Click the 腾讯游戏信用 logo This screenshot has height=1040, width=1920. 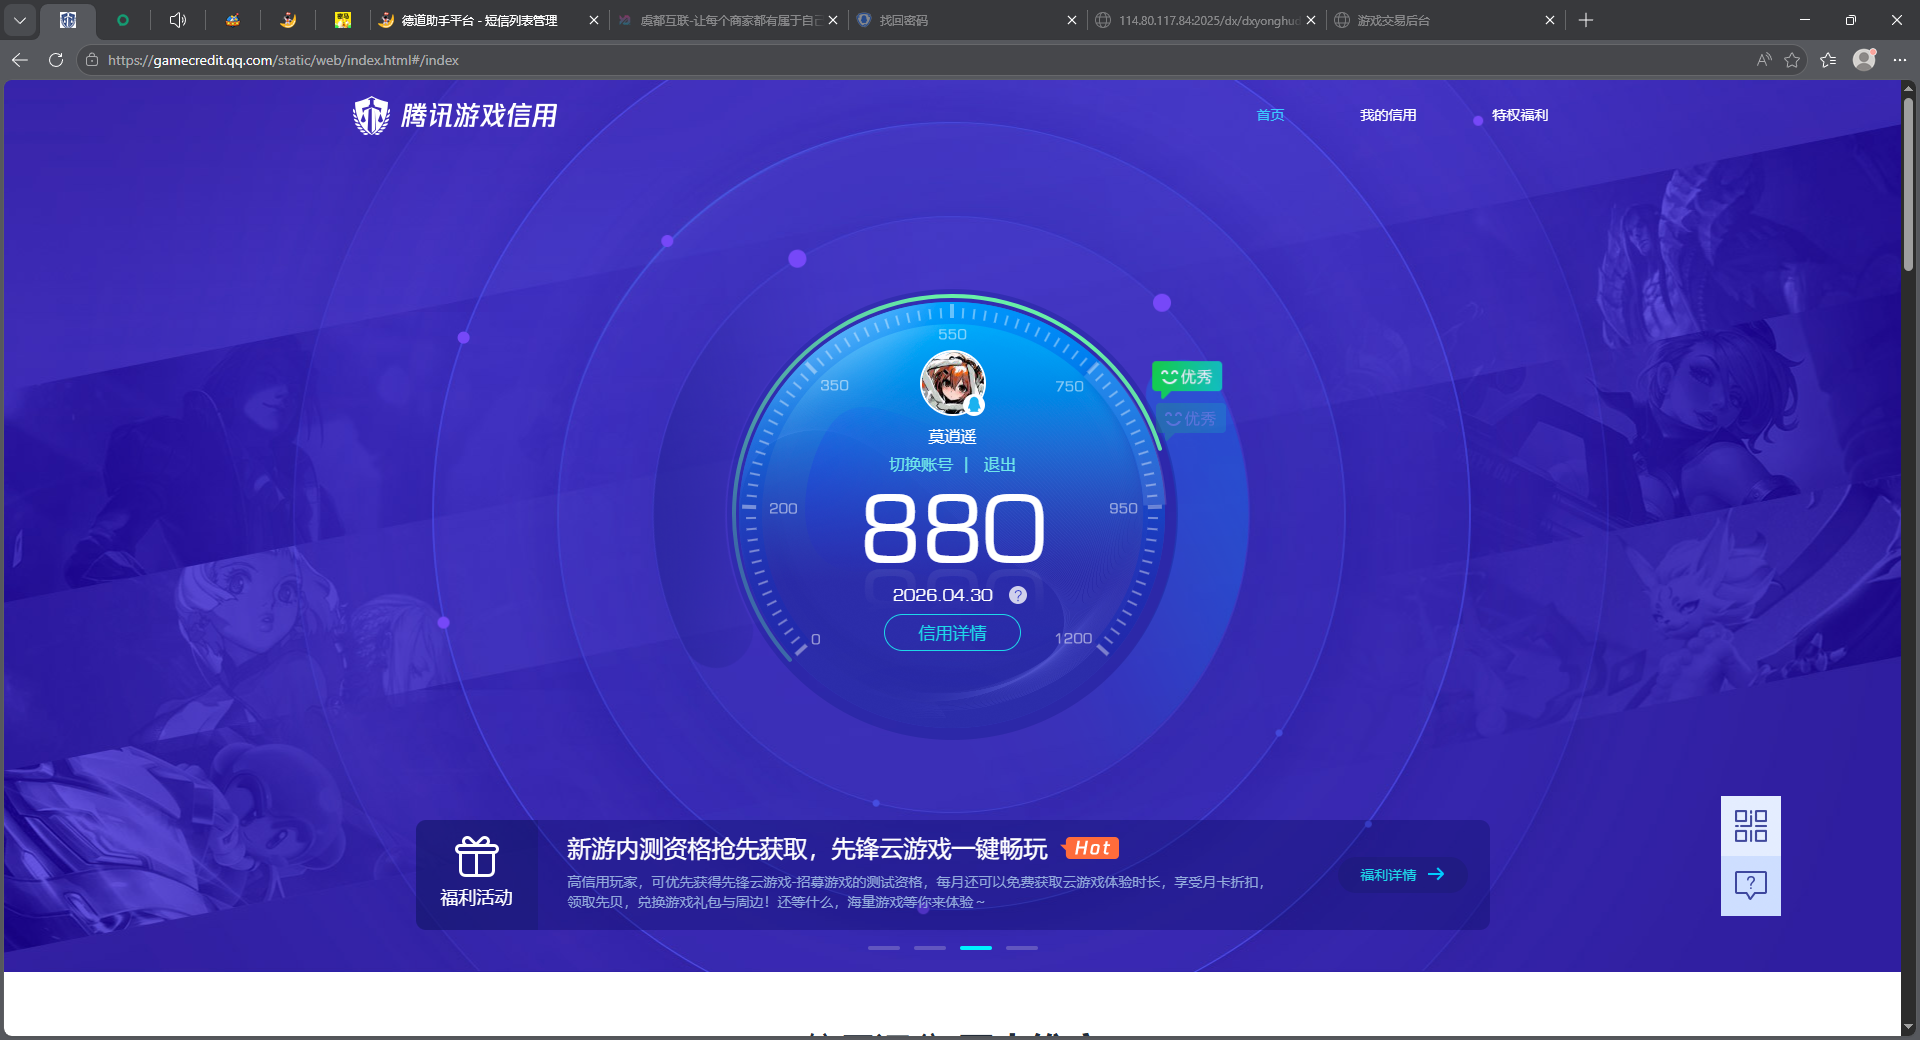coord(455,115)
